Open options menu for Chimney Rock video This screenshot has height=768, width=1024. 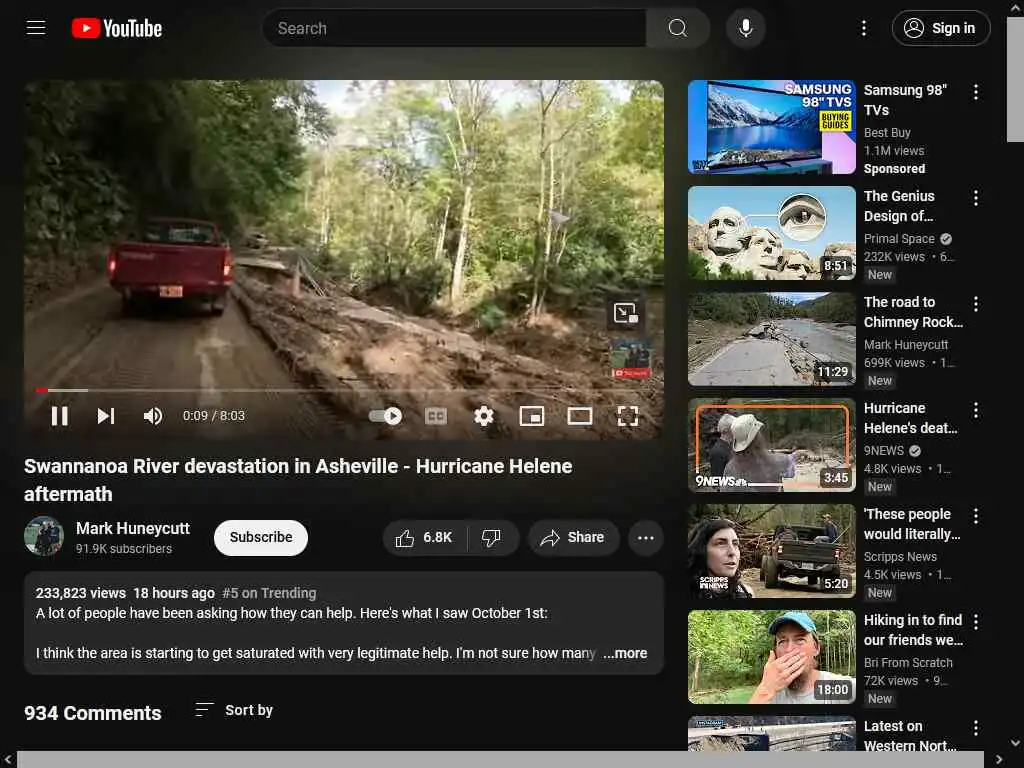[976, 304]
